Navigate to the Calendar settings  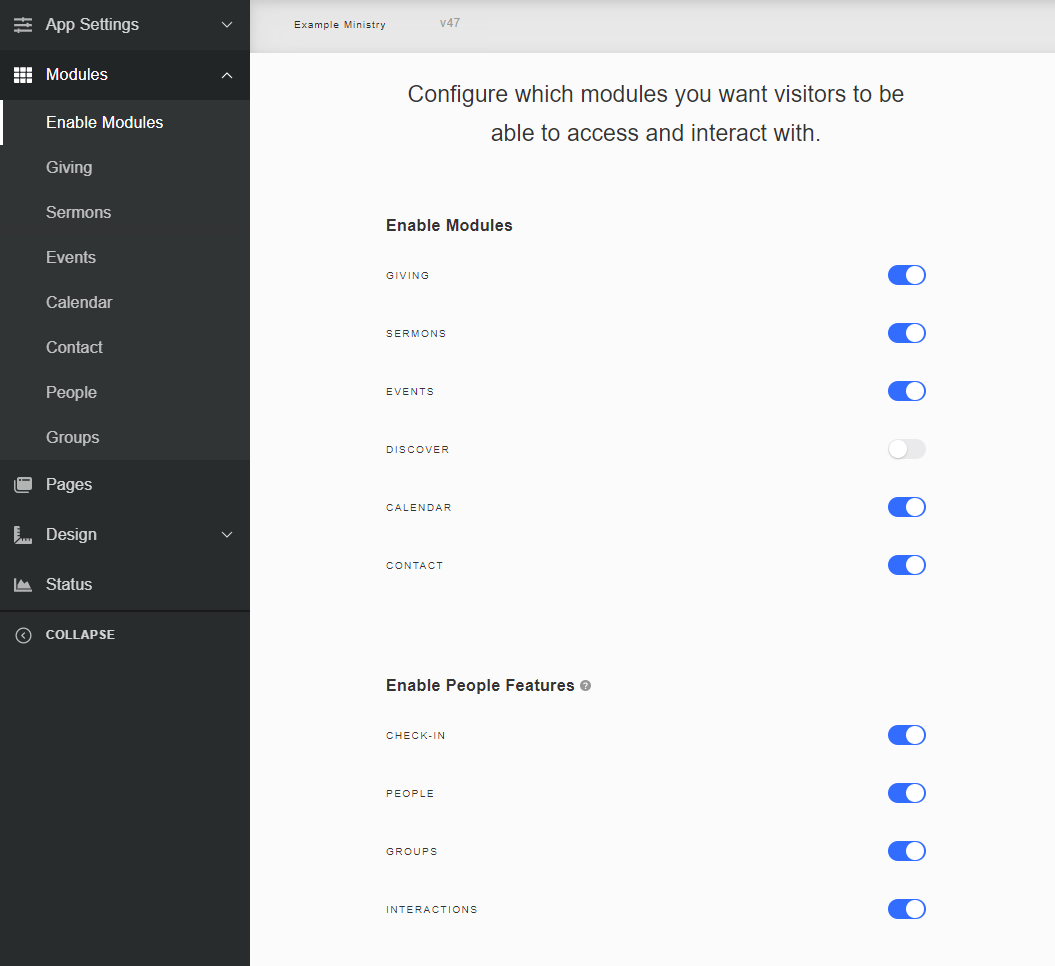point(81,302)
